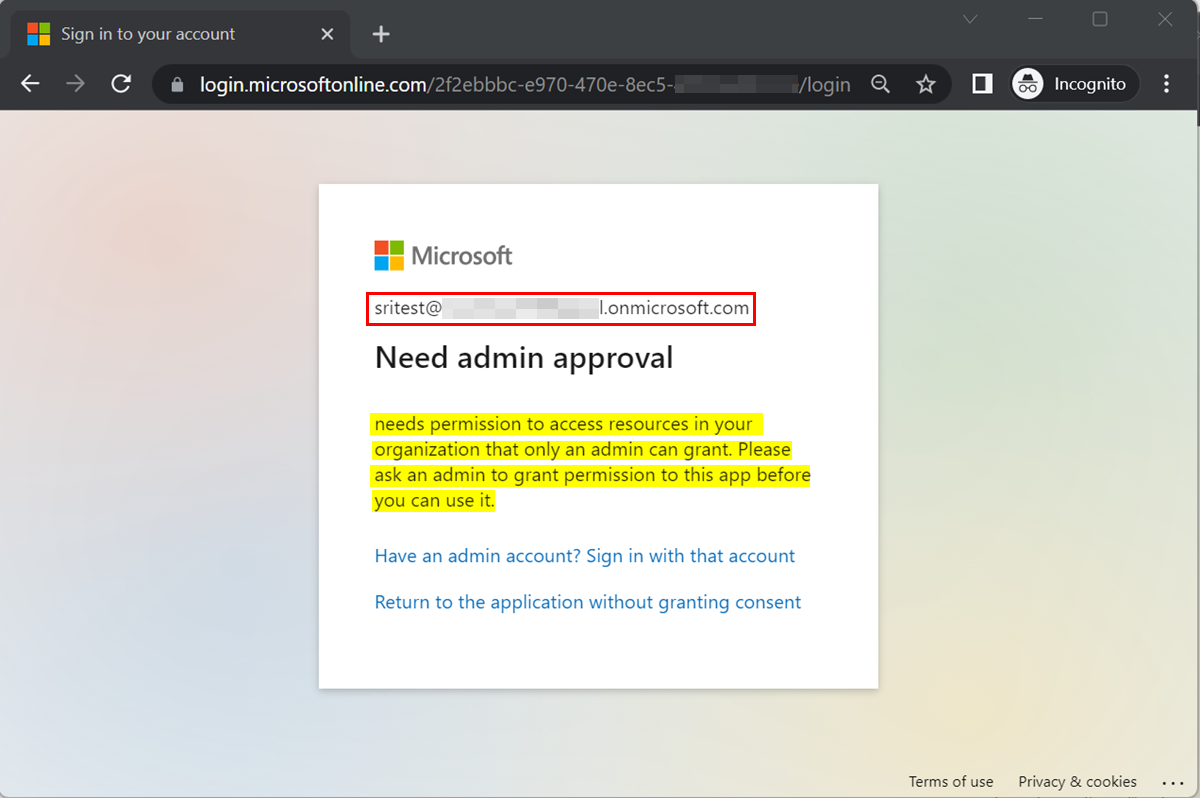This screenshot has width=1200, height=798.
Task: Maximize the browser window
Action: (1100, 19)
